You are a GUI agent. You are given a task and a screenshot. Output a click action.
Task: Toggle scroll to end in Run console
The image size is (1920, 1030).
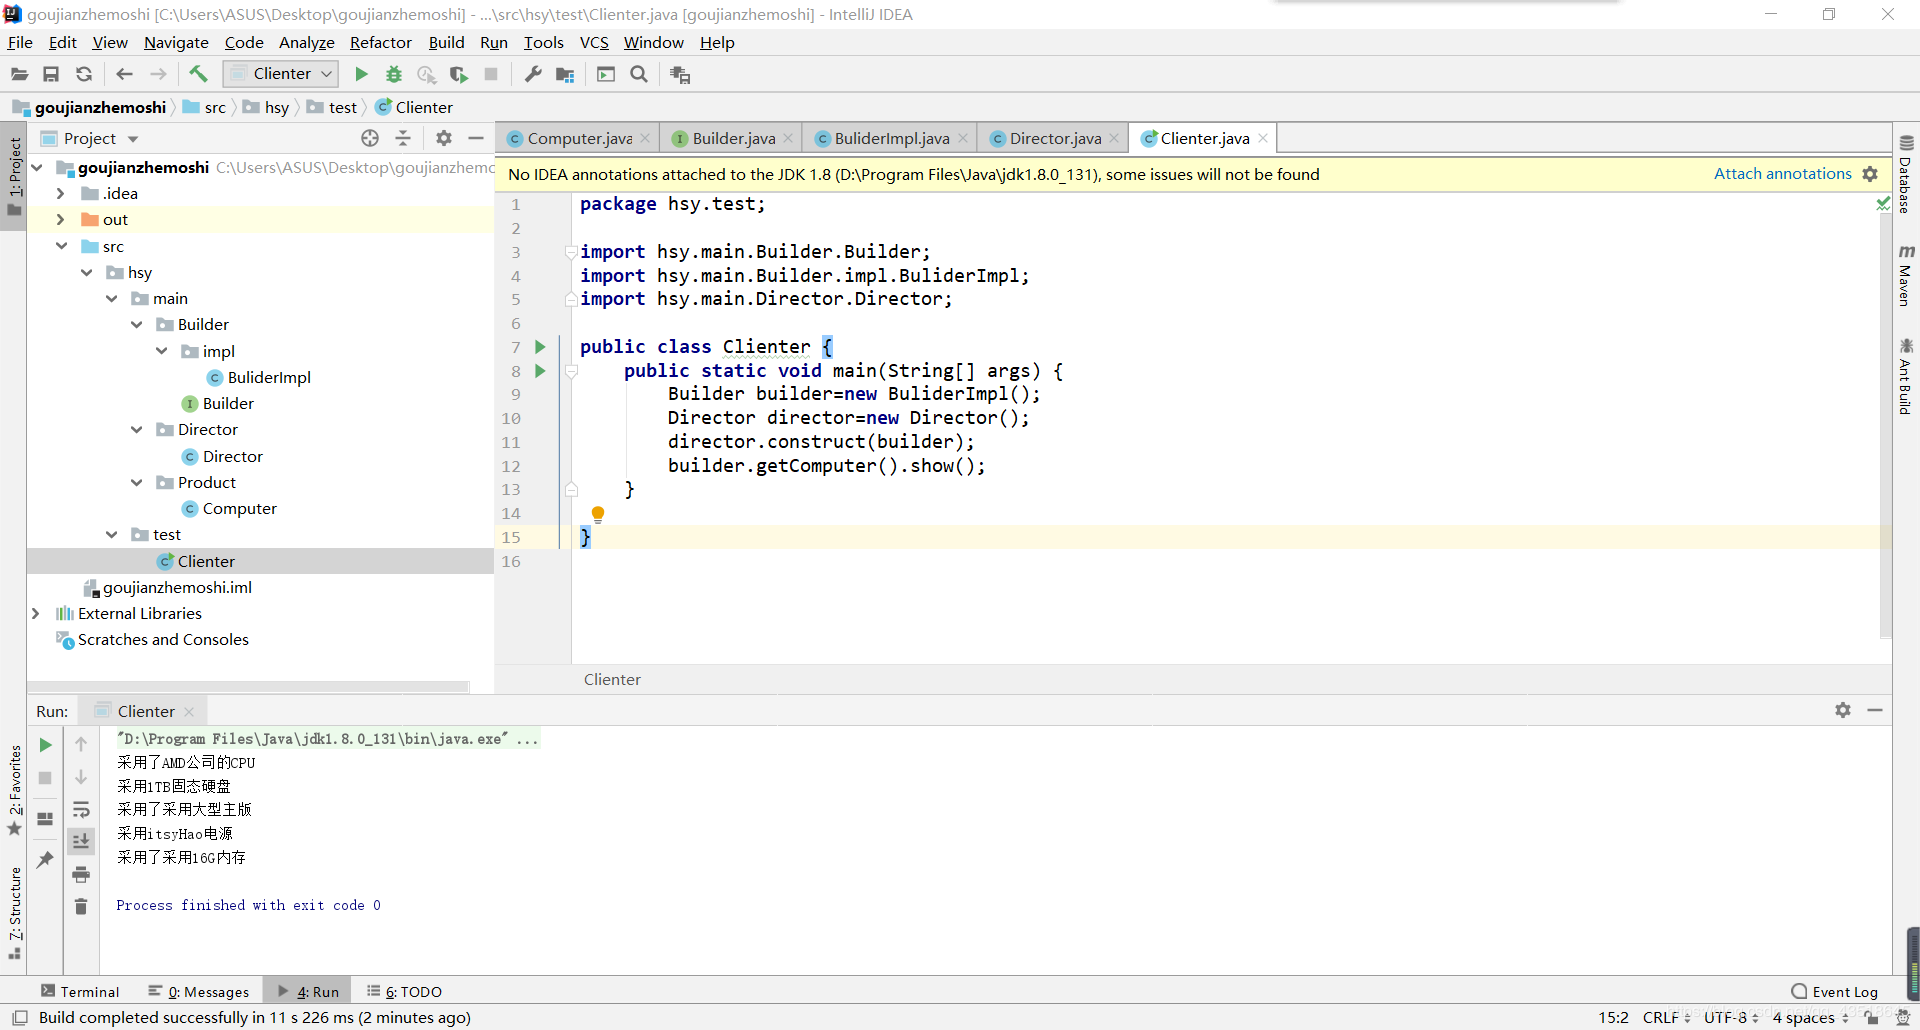point(81,842)
